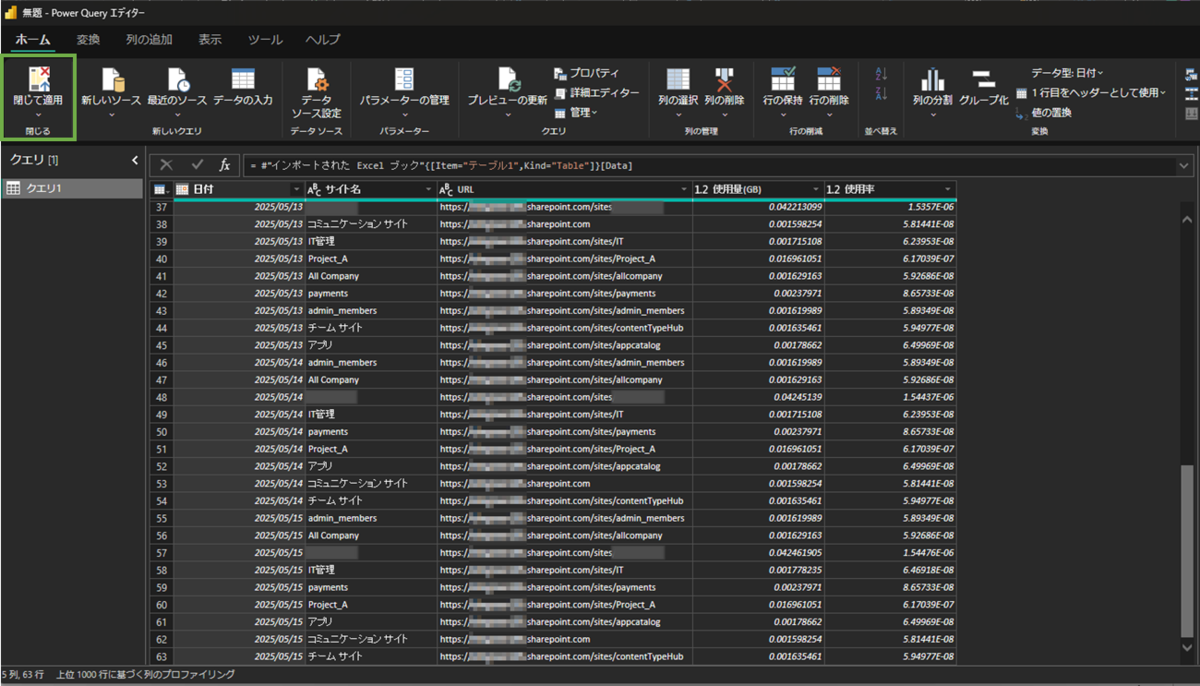Open the 日付 column filter dropdown
Screen dimensions: 1200x686
coord(296,189)
